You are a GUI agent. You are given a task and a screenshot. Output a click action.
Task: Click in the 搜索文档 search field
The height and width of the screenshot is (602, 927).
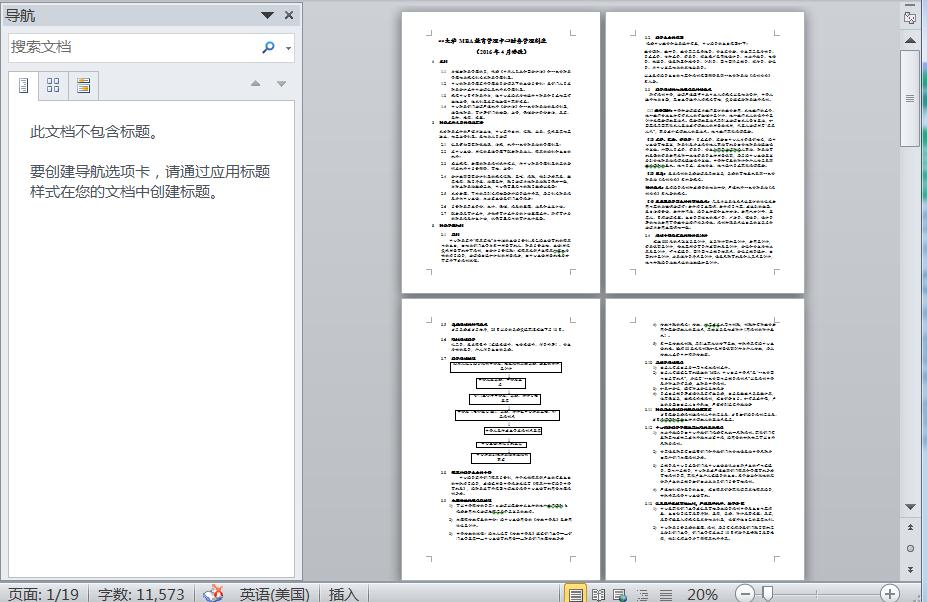click(x=130, y=47)
